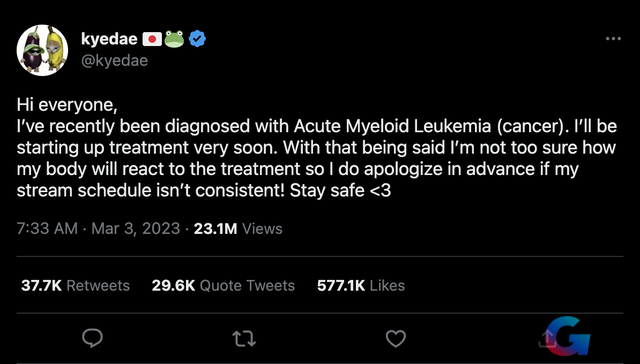The image size is (640, 364).
Task: Click the @kyedae handle
Action: click(x=114, y=61)
